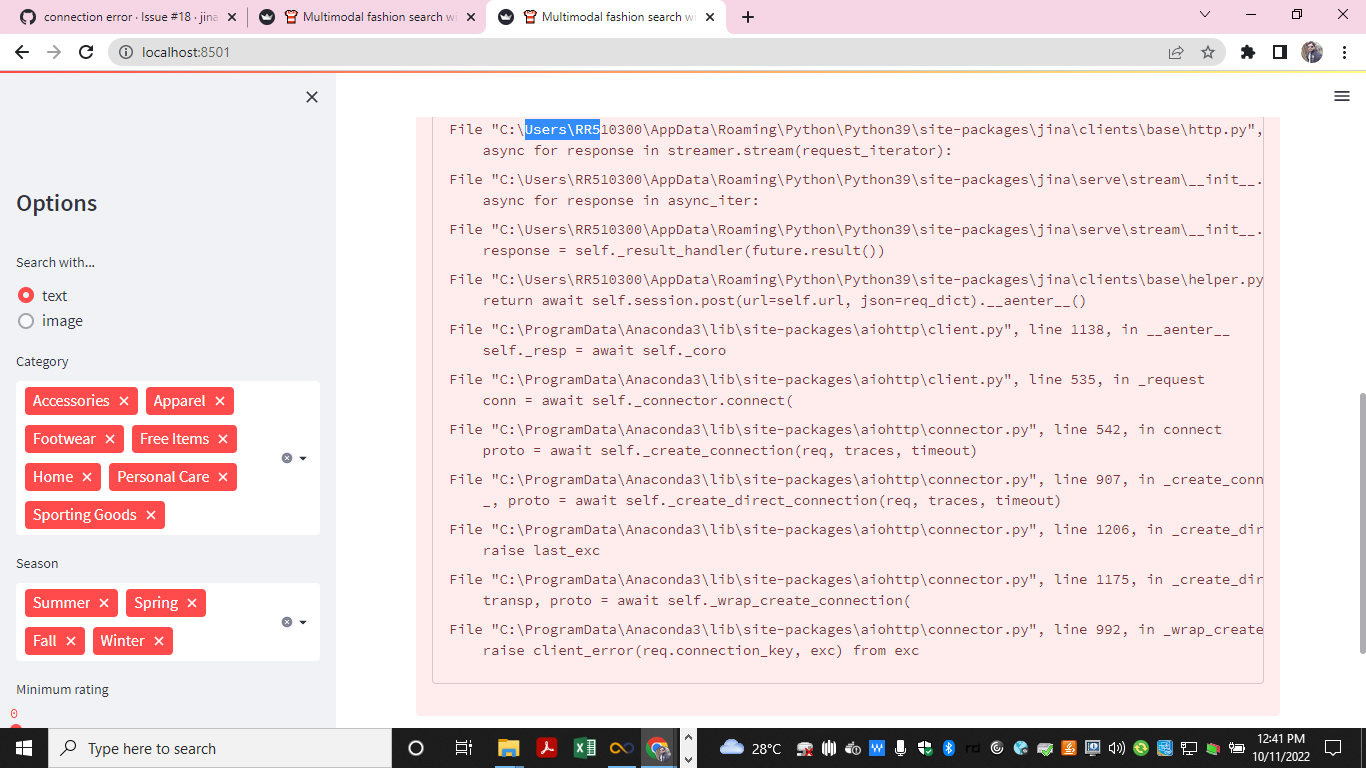Viewport: 1366px width, 768px height.
Task: Click the 'async for response in async_iter:' line
Action: (621, 200)
